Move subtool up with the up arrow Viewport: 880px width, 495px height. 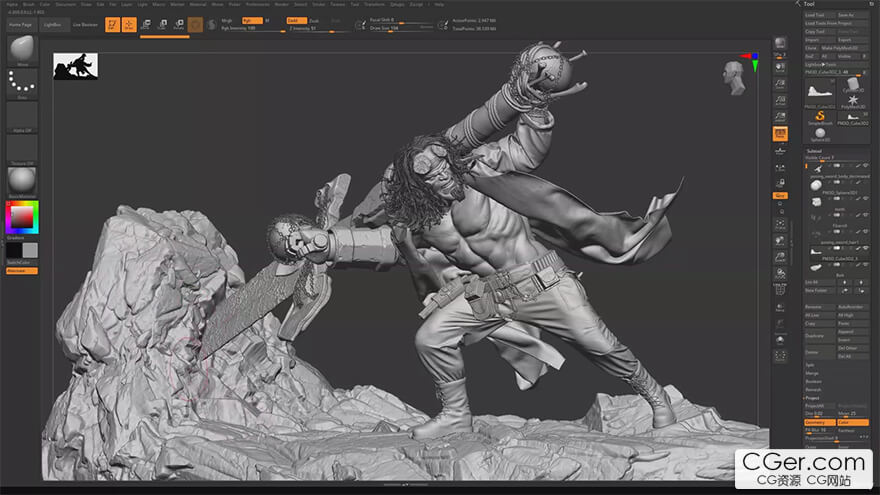pyautogui.click(x=845, y=282)
